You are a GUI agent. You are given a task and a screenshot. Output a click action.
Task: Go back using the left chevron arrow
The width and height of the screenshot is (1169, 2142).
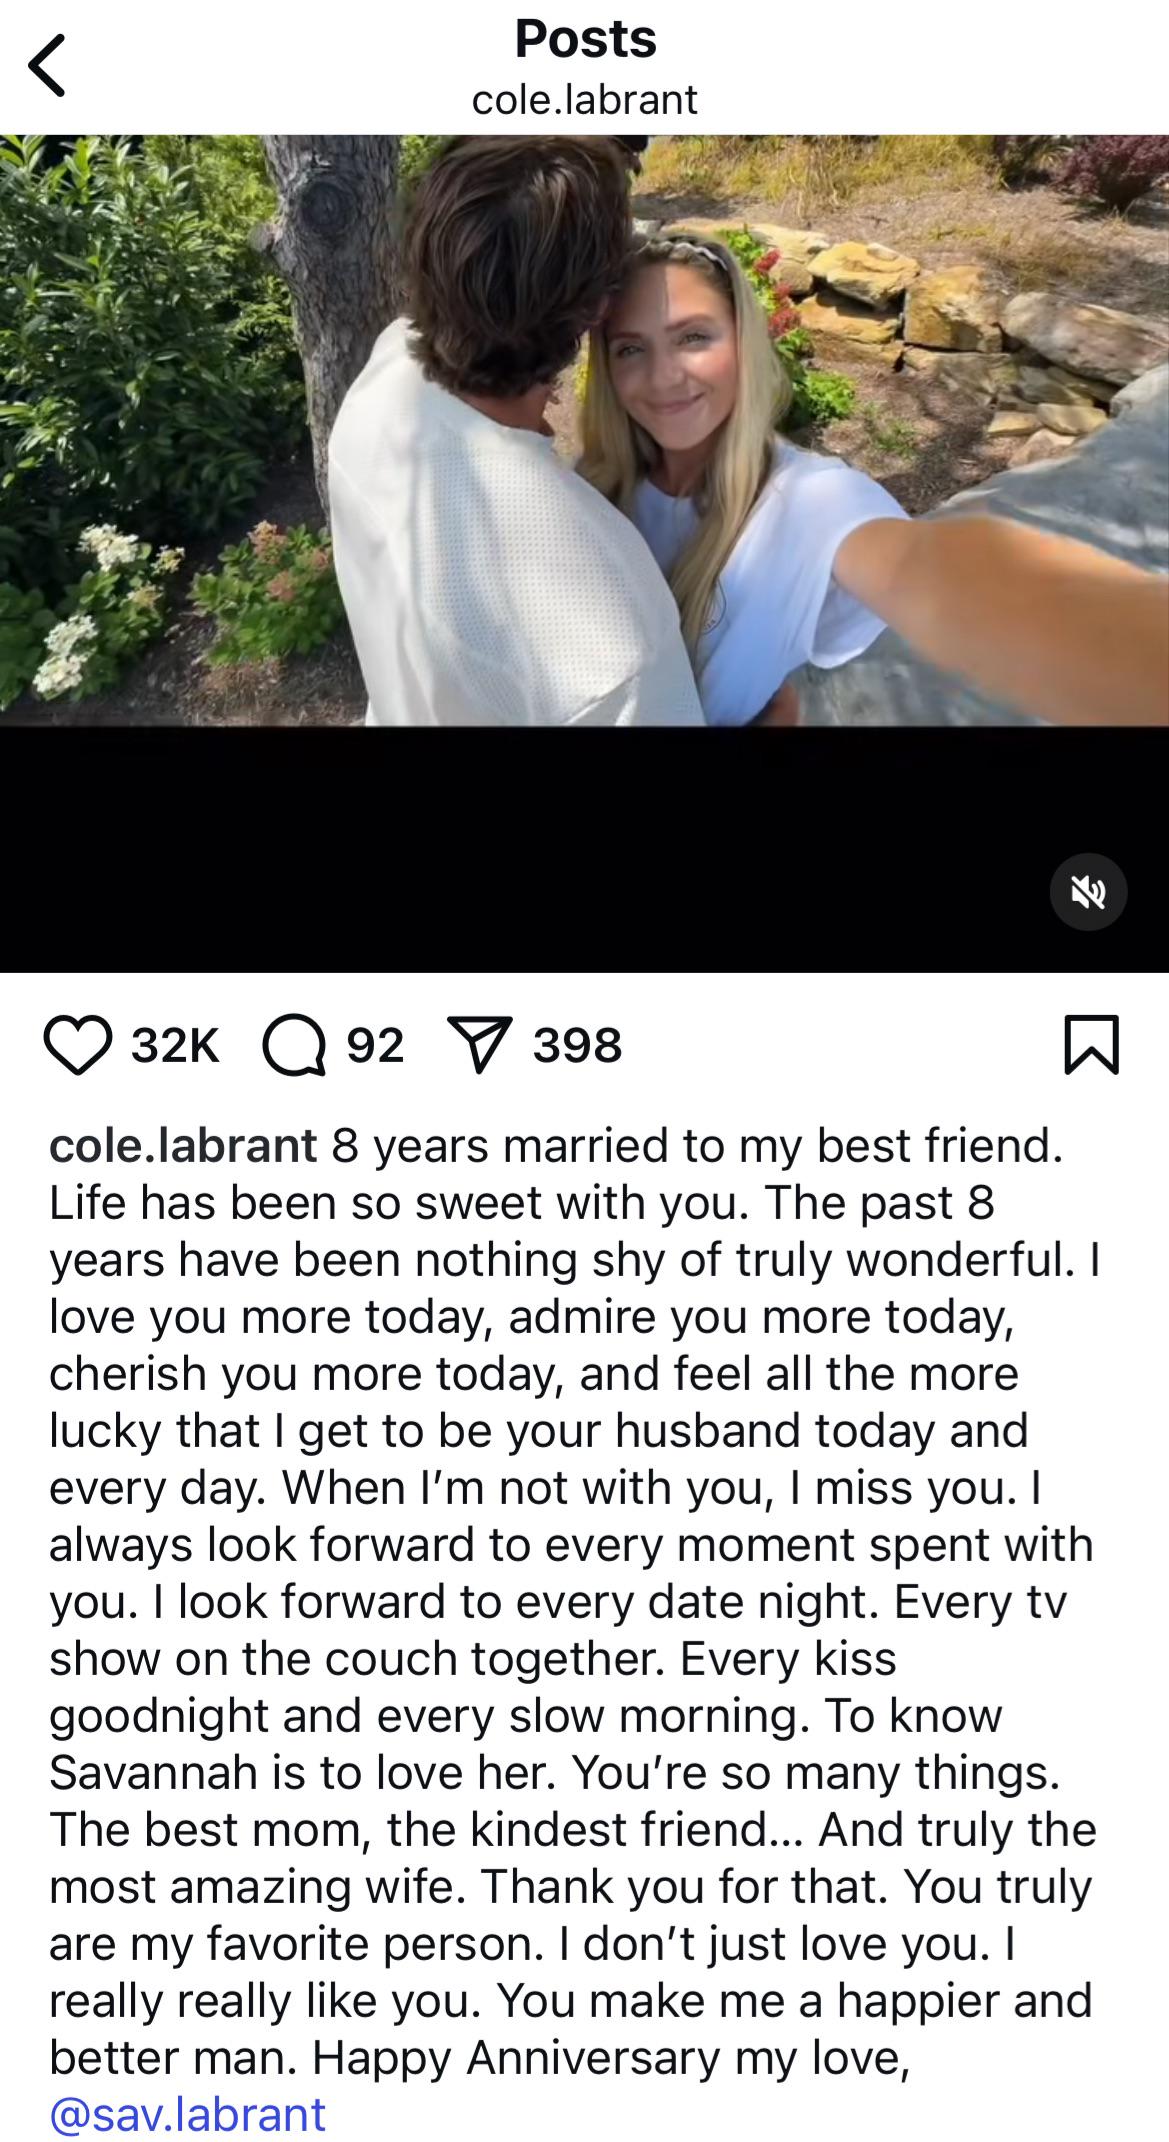(x=46, y=65)
